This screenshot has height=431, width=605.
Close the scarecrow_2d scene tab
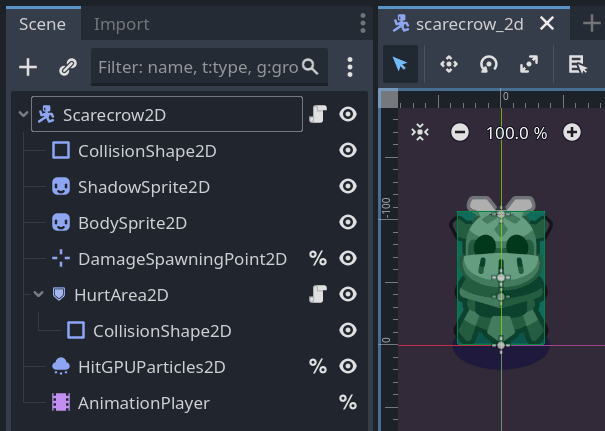[x=547, y=24]
